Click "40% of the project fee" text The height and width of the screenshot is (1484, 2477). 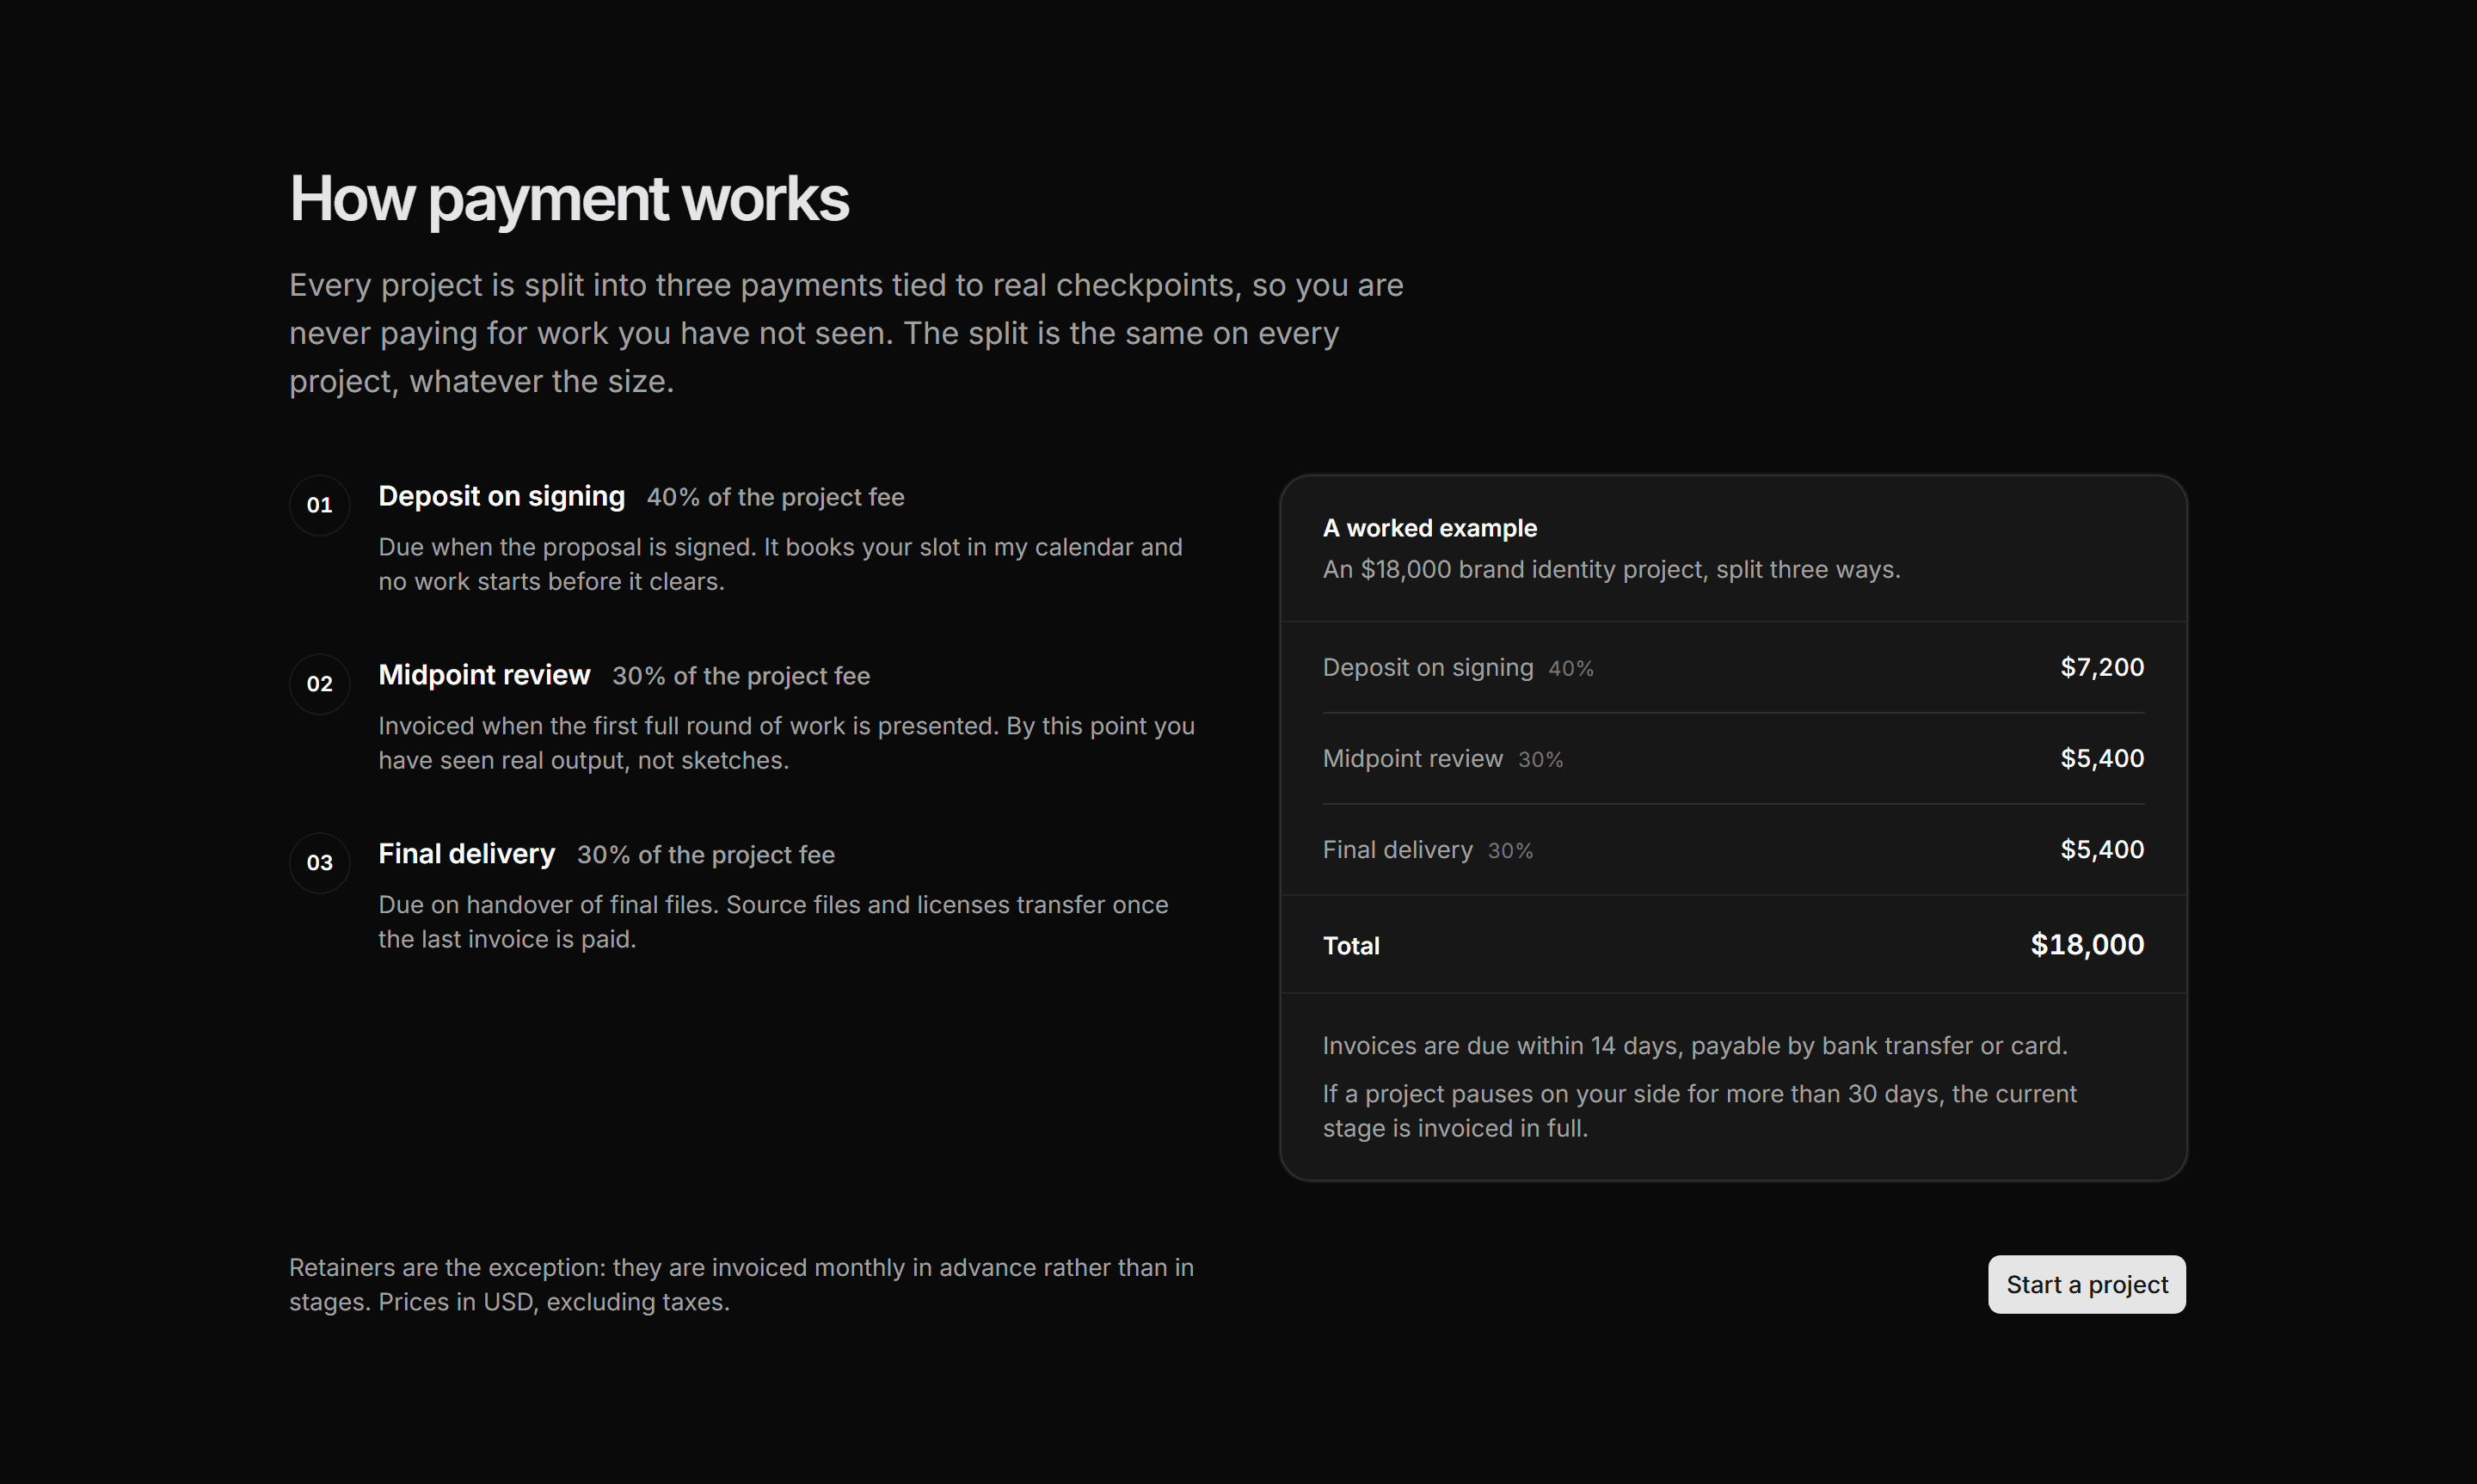(775, 497)
